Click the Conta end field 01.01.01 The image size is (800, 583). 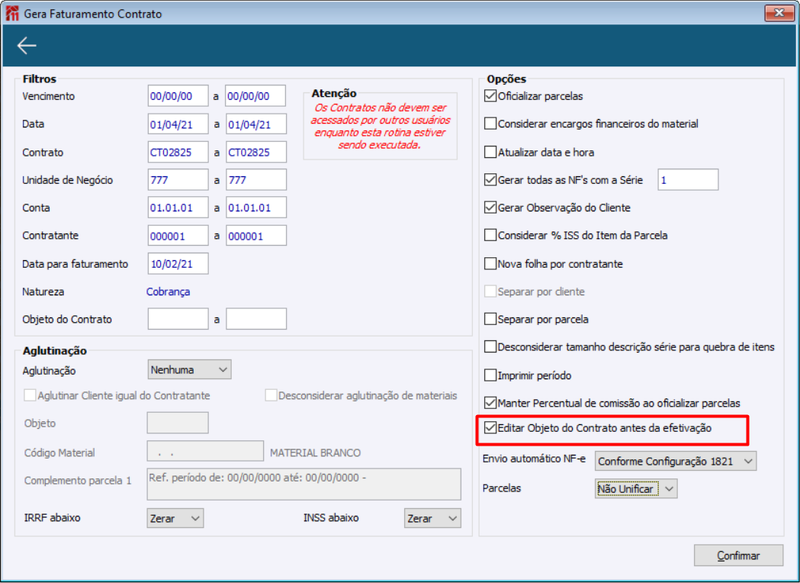tap(256, 208)
